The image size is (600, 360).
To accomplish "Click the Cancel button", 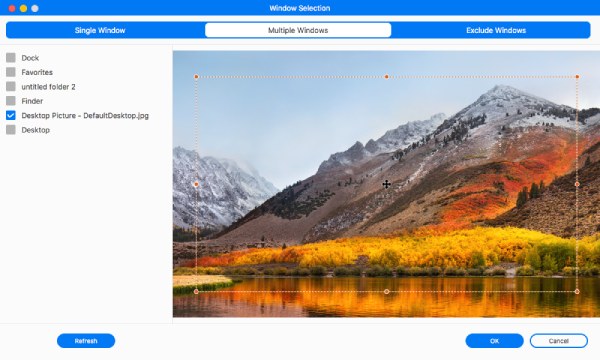I will tap(559, 341).
